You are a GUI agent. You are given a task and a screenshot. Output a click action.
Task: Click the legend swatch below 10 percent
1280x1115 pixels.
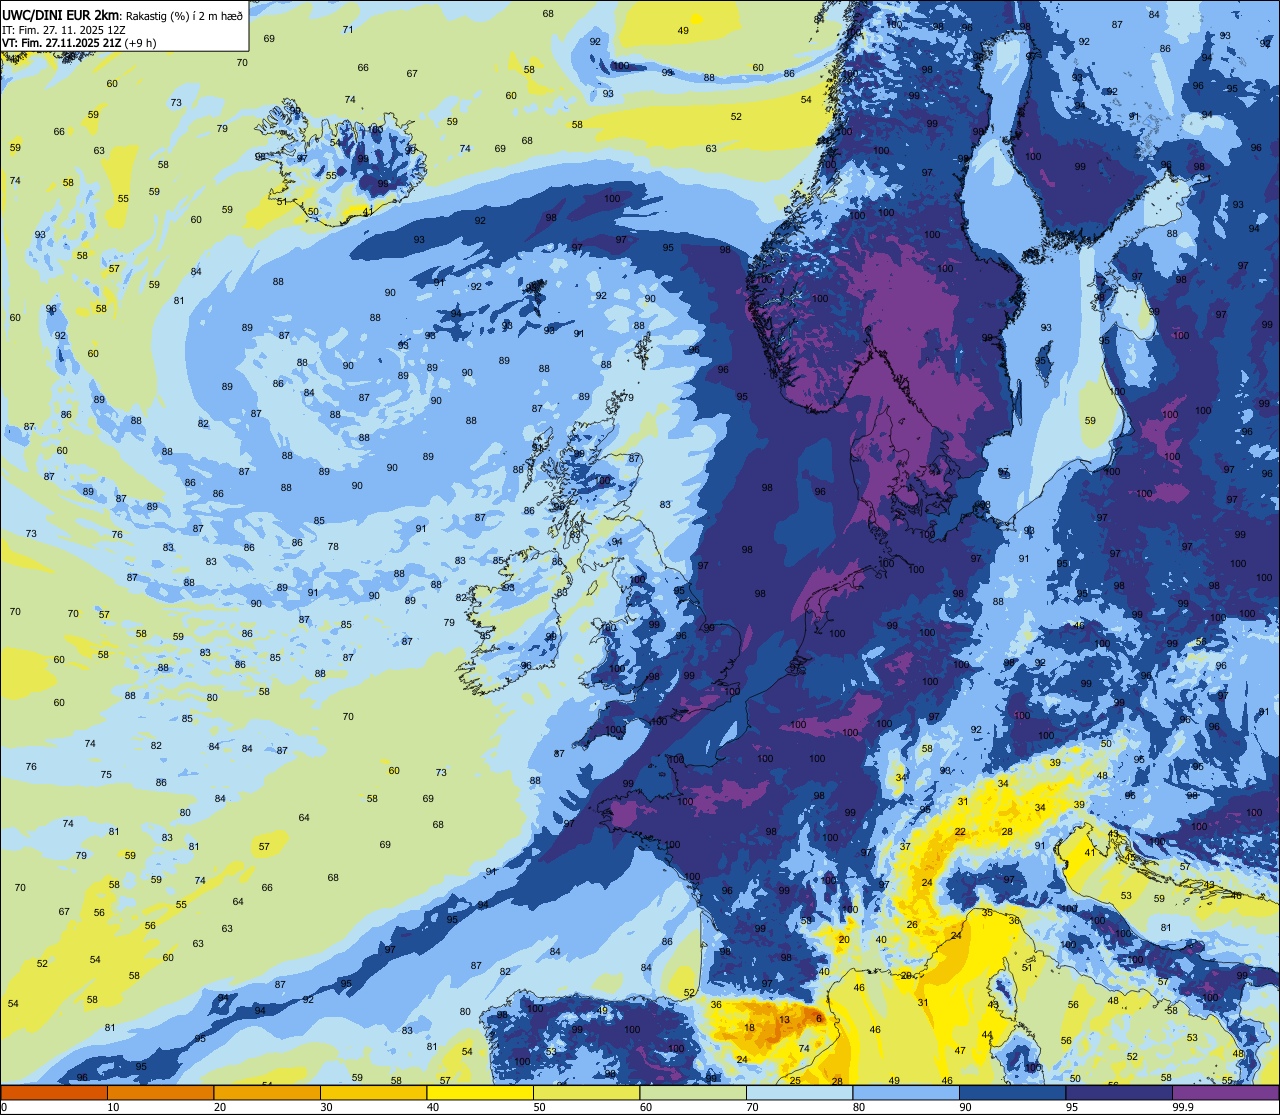(54, 1092)
